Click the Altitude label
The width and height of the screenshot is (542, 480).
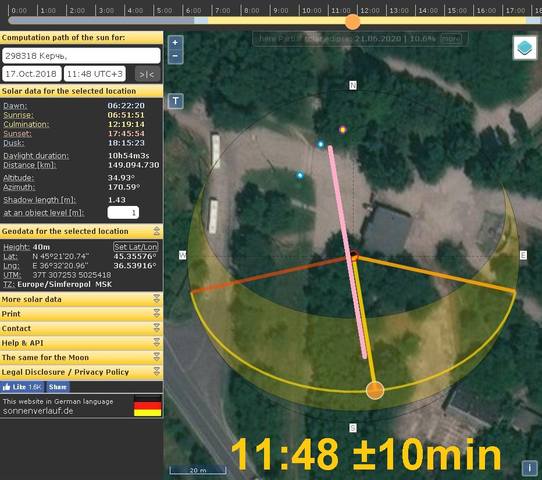18,178
